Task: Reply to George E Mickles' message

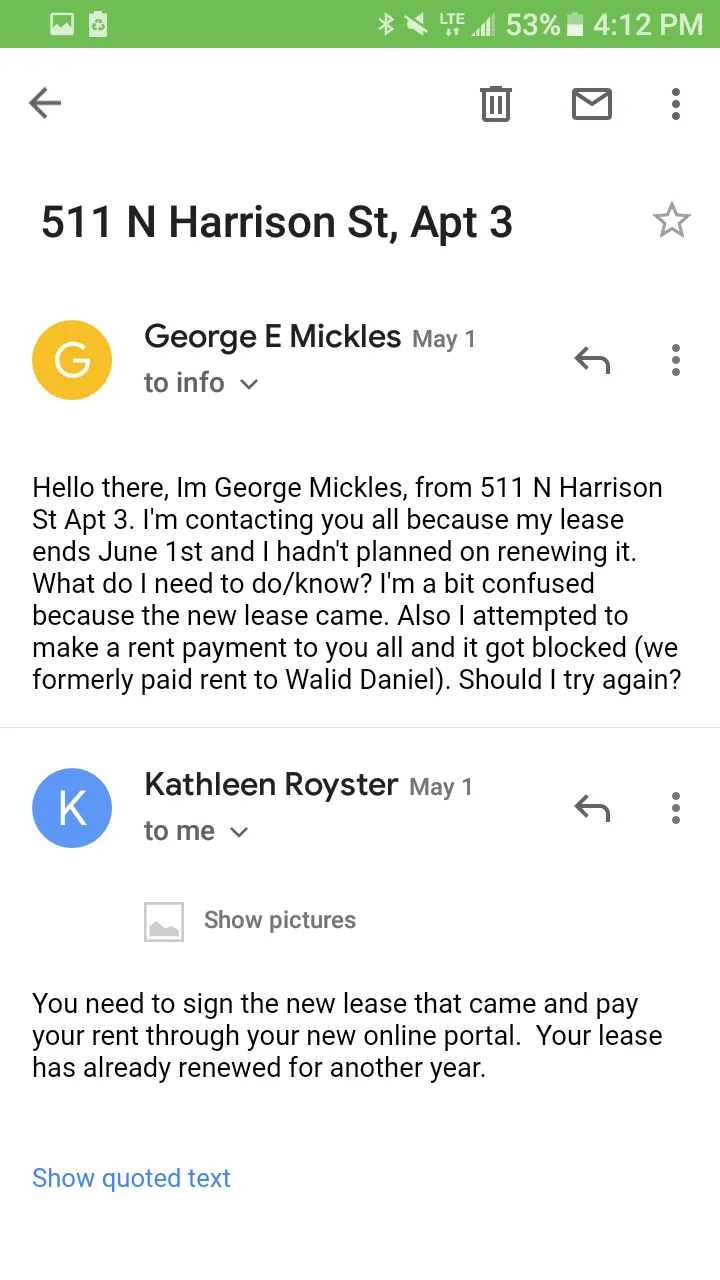Action: click(591, 360)
